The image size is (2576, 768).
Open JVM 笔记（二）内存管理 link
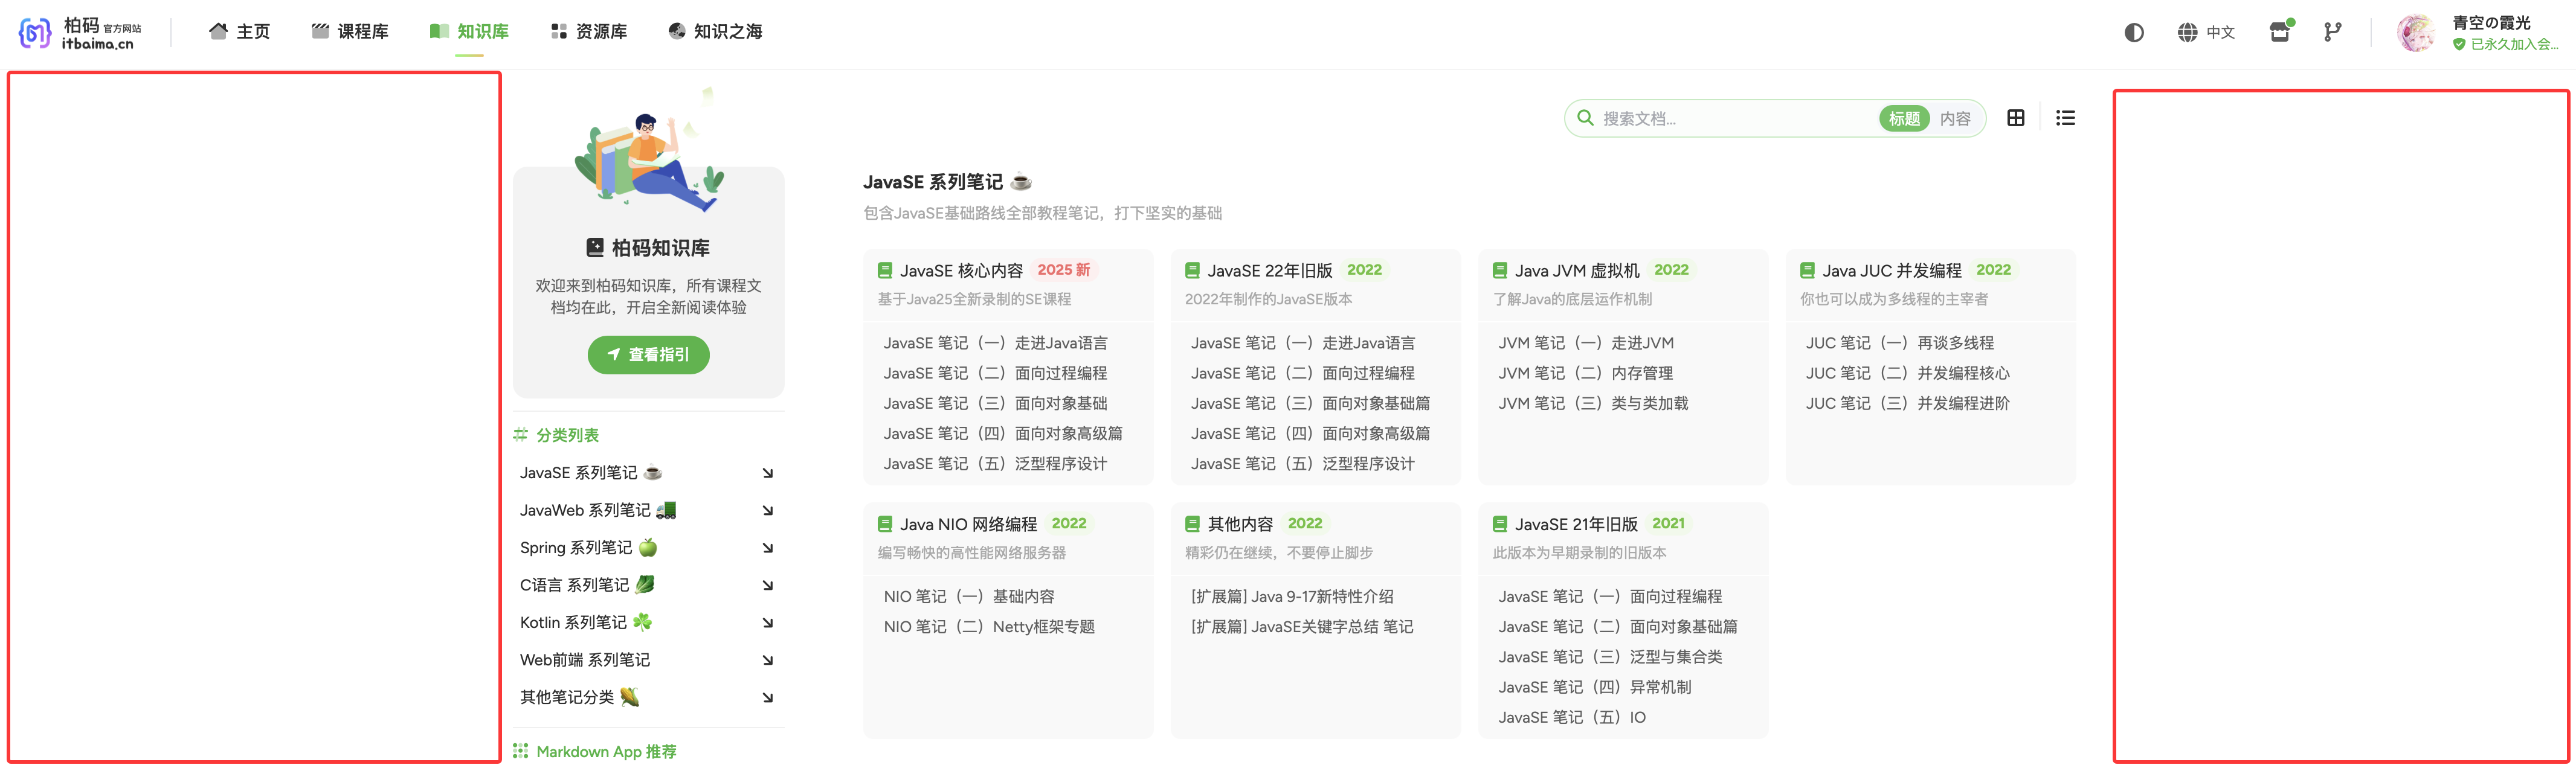pos(1585,373)
